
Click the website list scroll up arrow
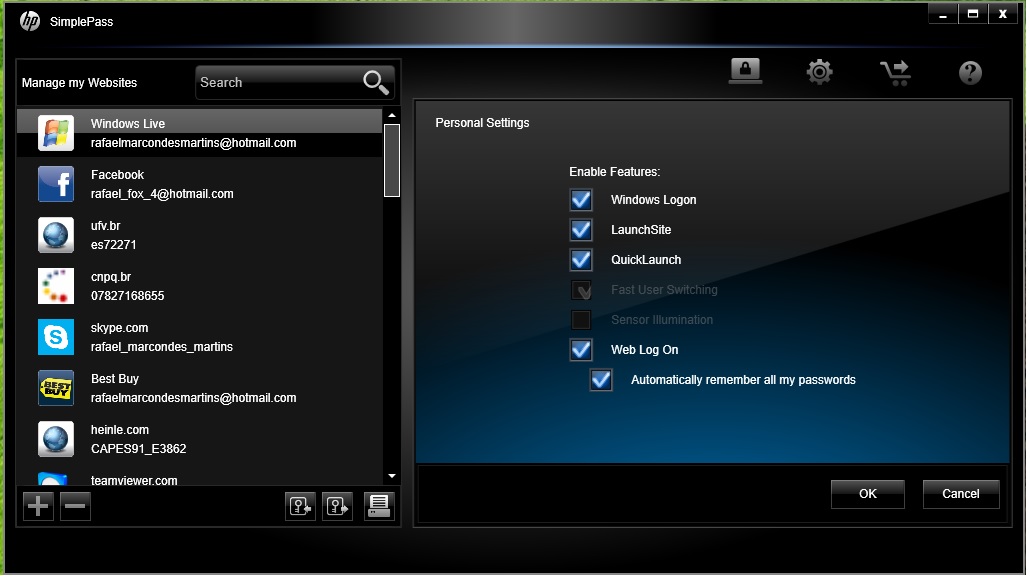coord(392,116)
